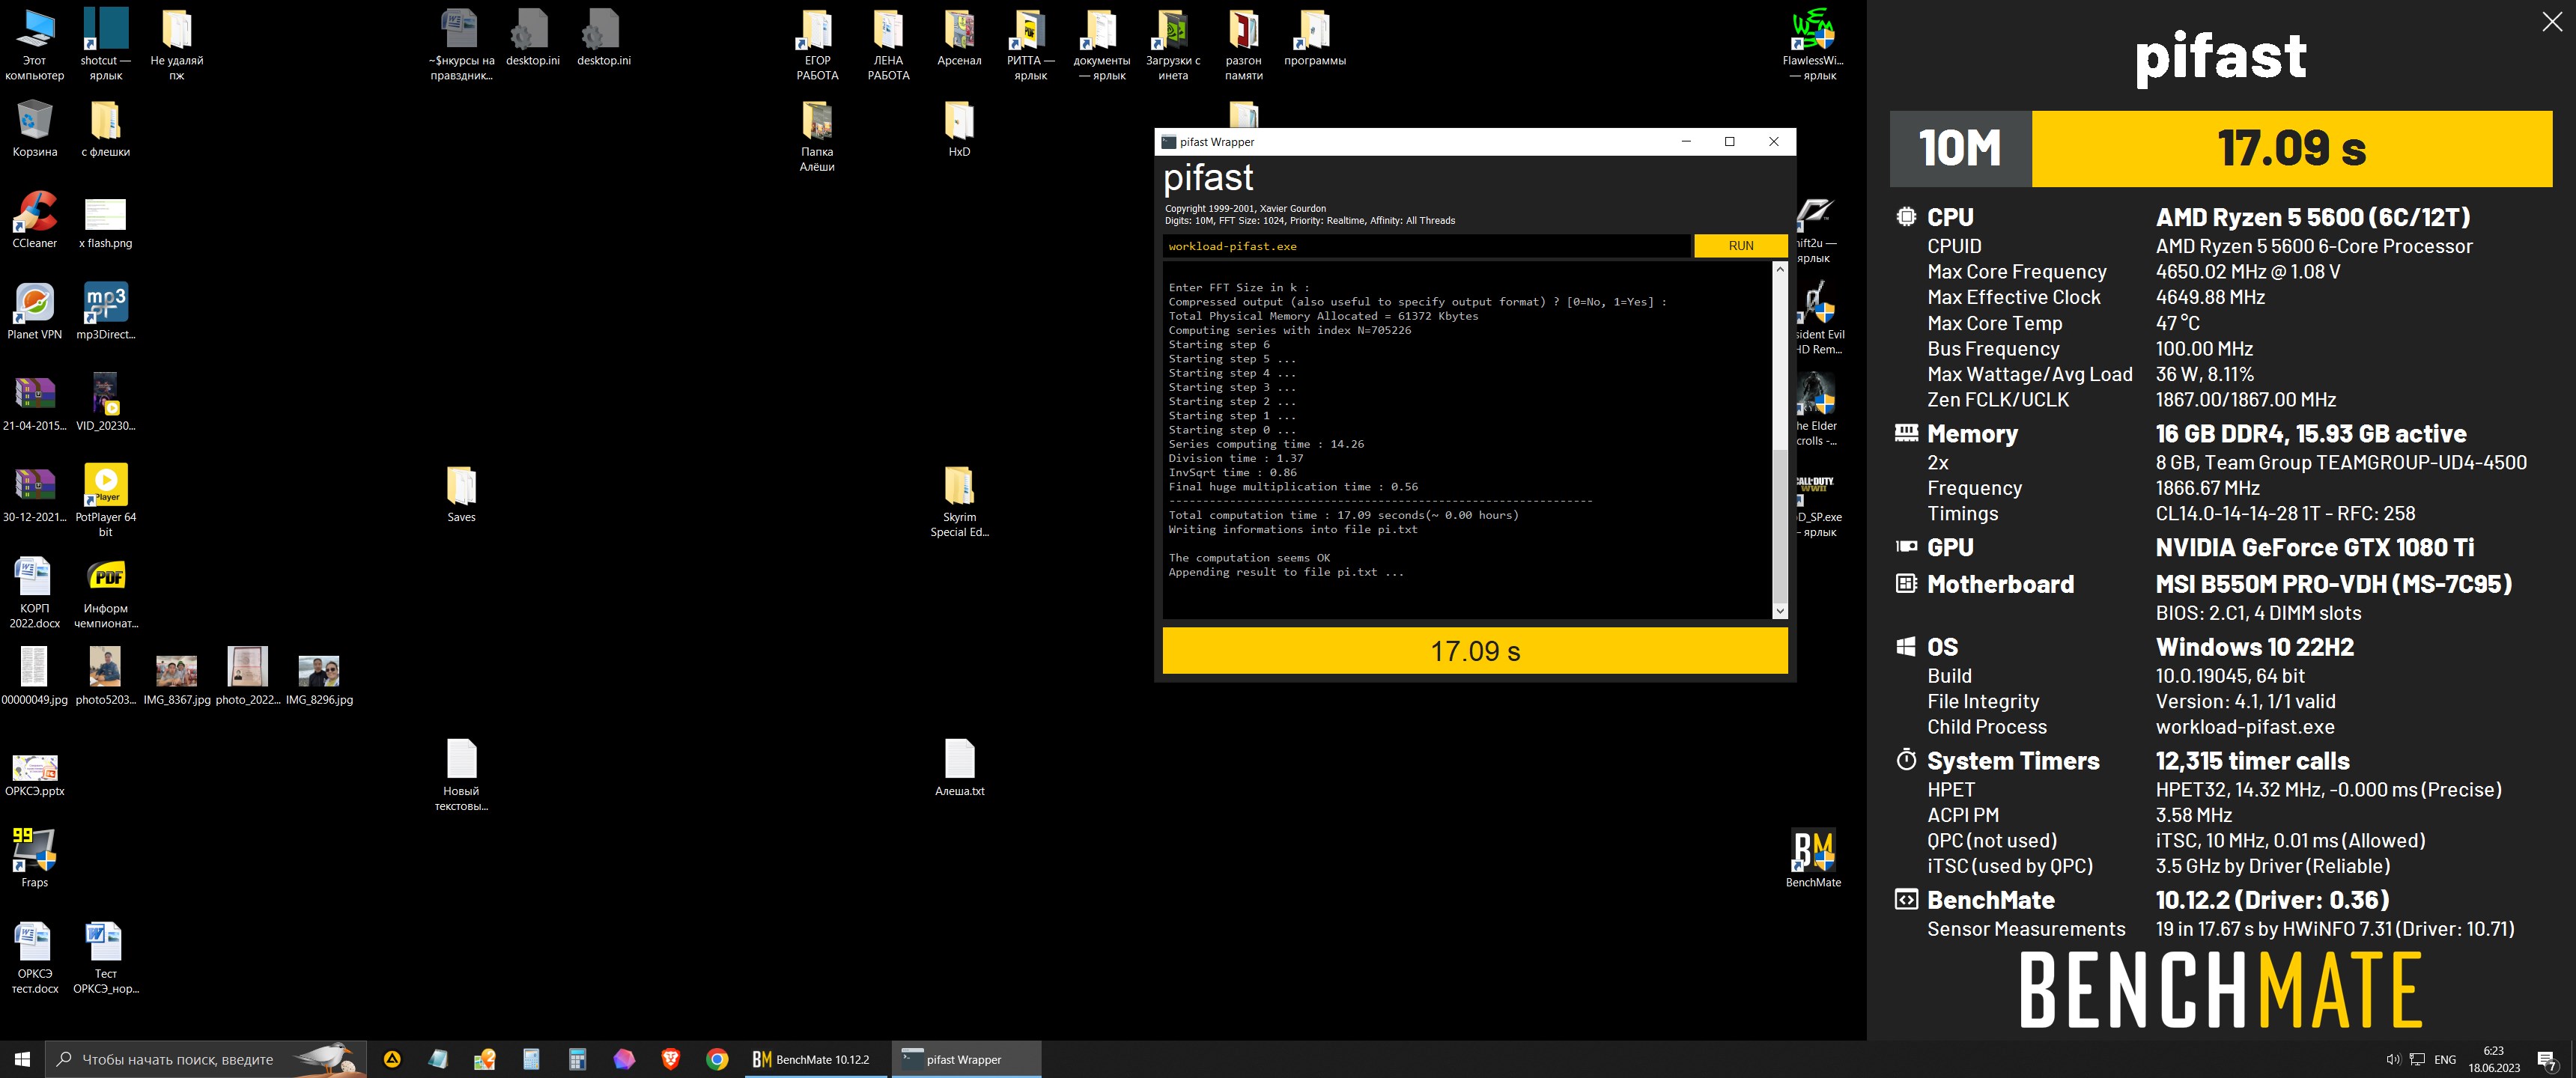Viewport: 2576px width, 1078px height.
Task: Open the Арсенал folder icon
Action: coord(959,38)
